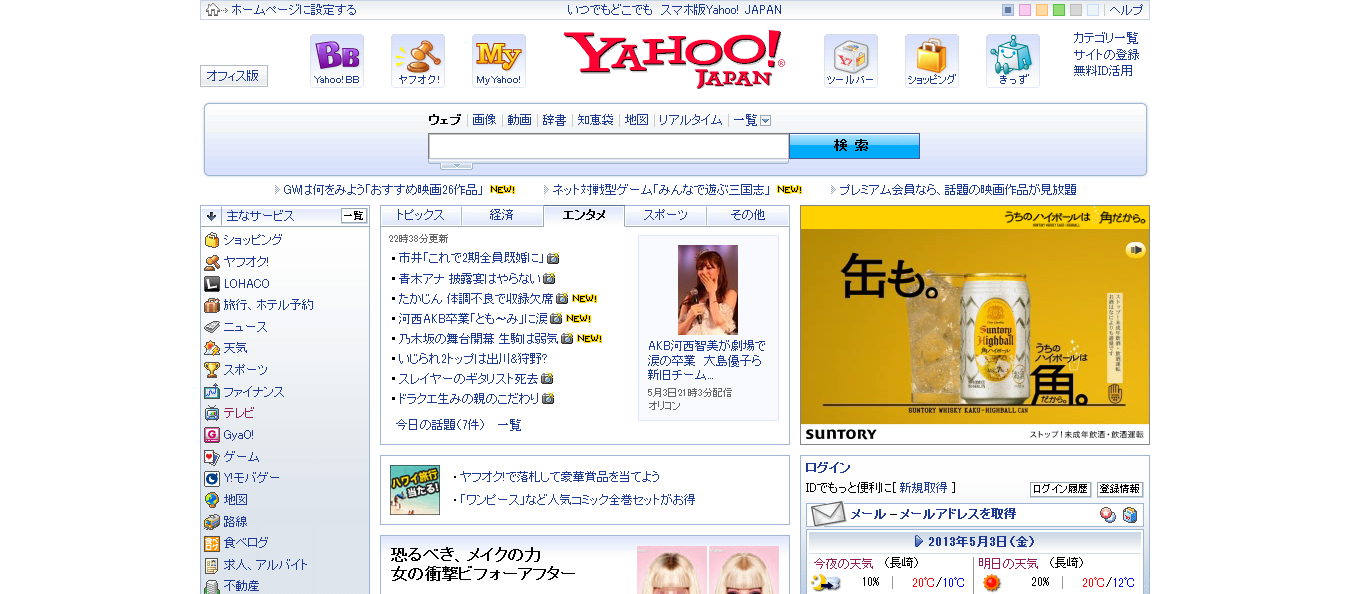This screenshot has height=594, width=1349.
Task: Open the Yahoo! BB icon
Action: click(337, 61)
